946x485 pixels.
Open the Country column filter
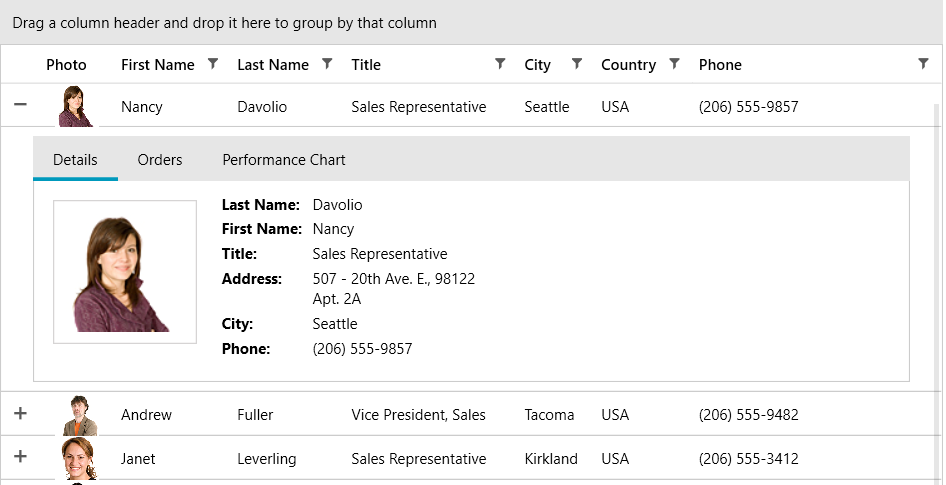674,64
